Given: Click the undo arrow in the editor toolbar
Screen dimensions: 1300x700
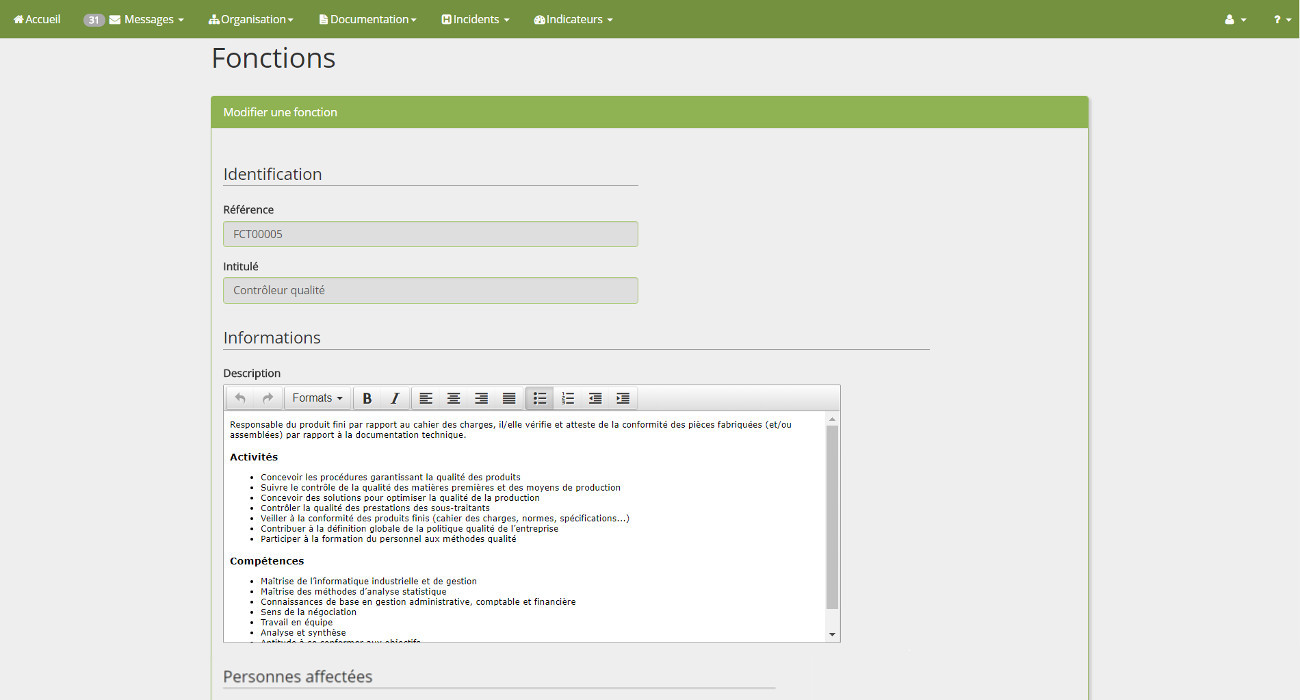Looking at the screenshot, I should (240, 398).
